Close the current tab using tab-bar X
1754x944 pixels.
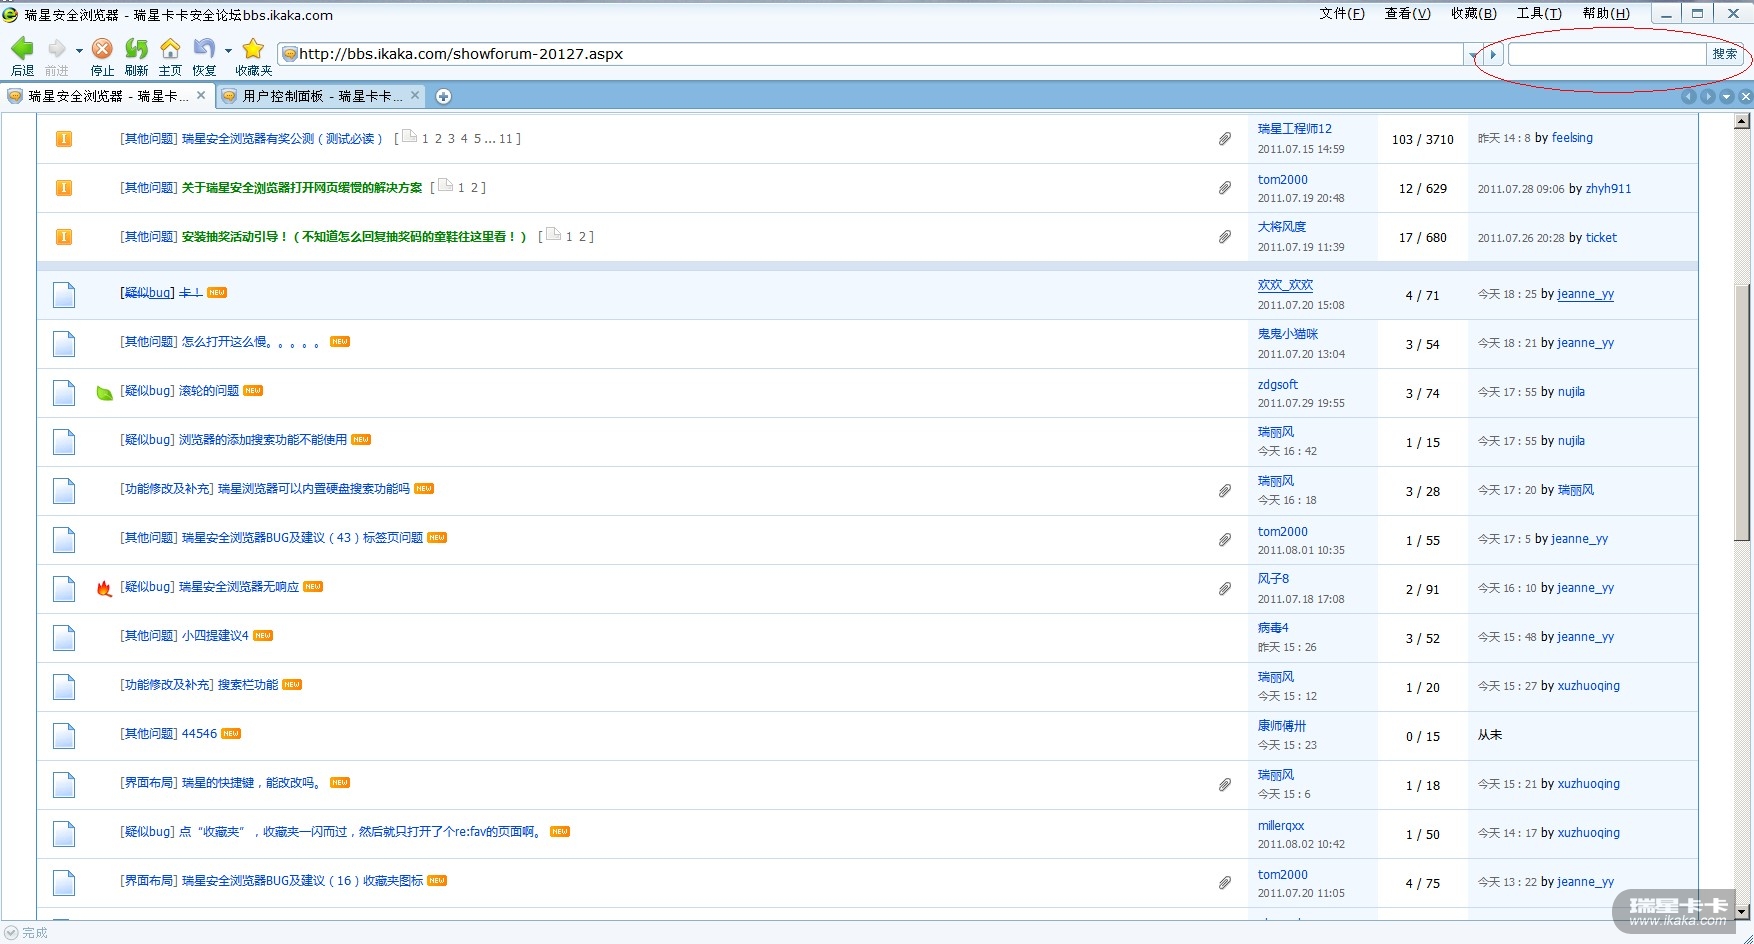click(1745, 96)
